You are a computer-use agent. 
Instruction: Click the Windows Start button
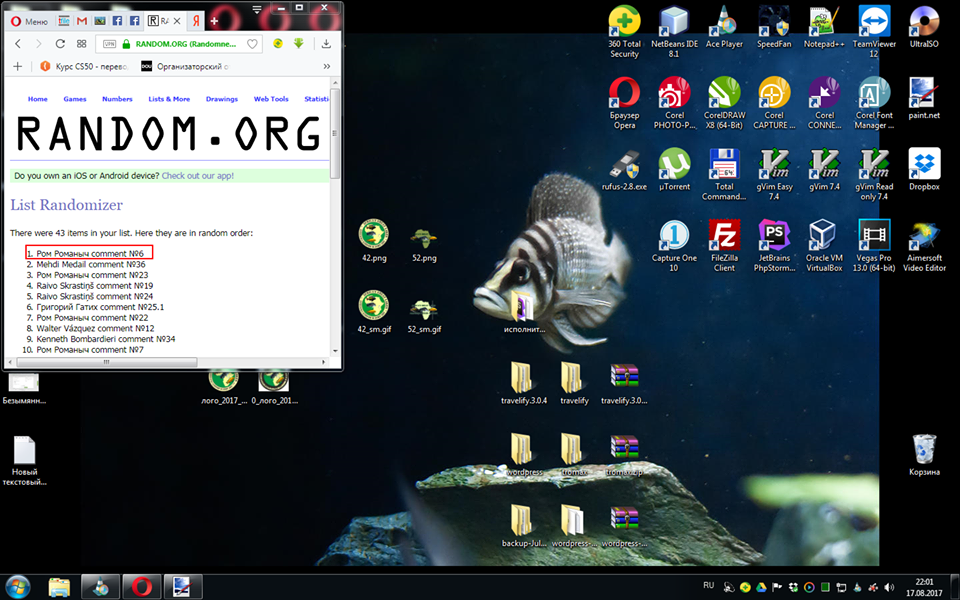pos(18,585)
